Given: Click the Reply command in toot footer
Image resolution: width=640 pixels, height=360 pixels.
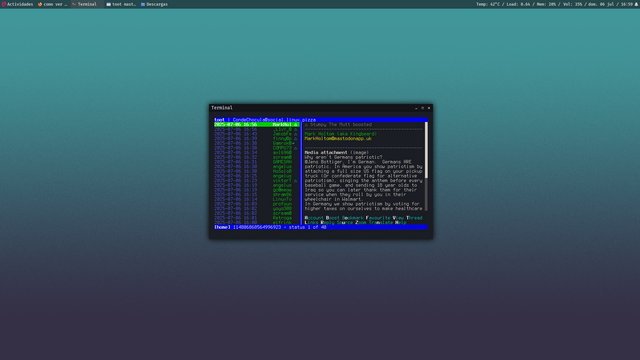Looking at the screenshot, I should coord(327,222).
